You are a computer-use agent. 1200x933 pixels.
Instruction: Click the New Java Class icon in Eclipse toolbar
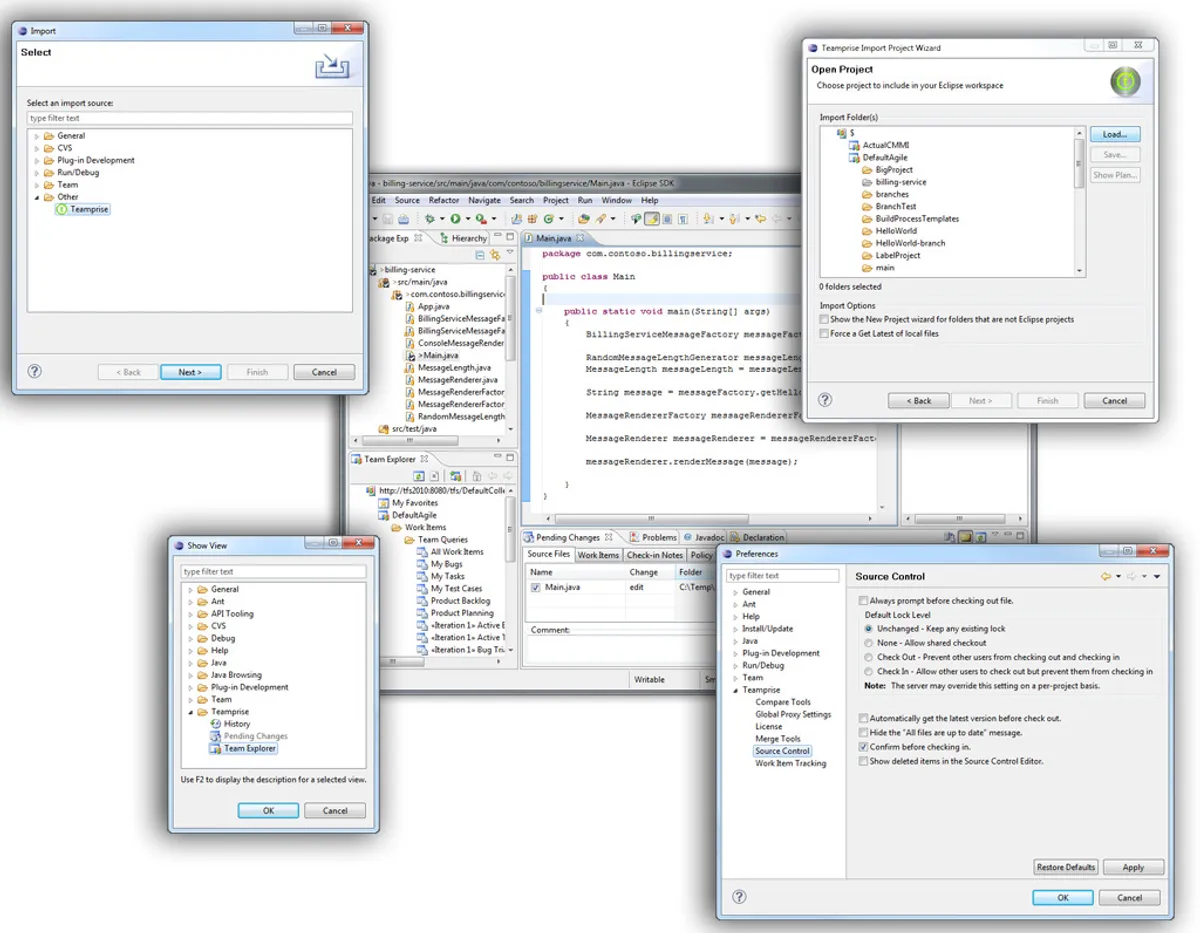coord(548,218)
